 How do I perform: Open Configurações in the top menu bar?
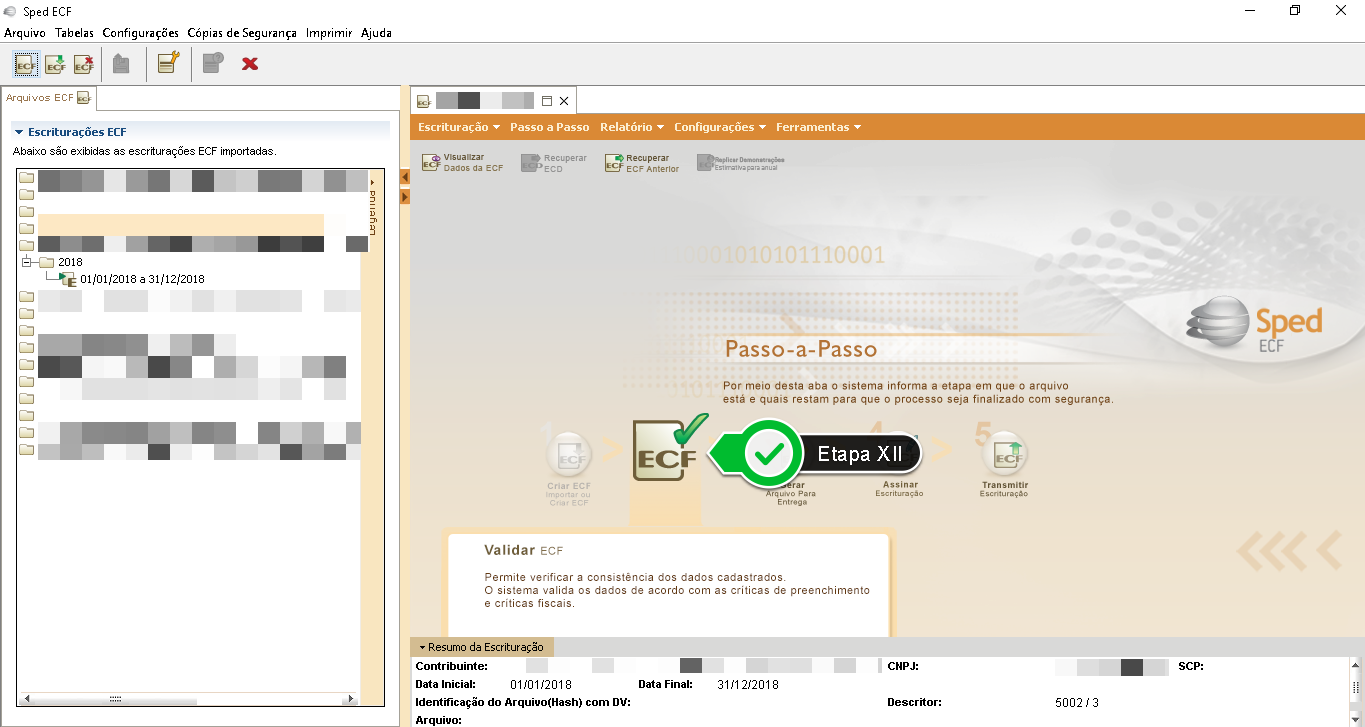(140, 33)
